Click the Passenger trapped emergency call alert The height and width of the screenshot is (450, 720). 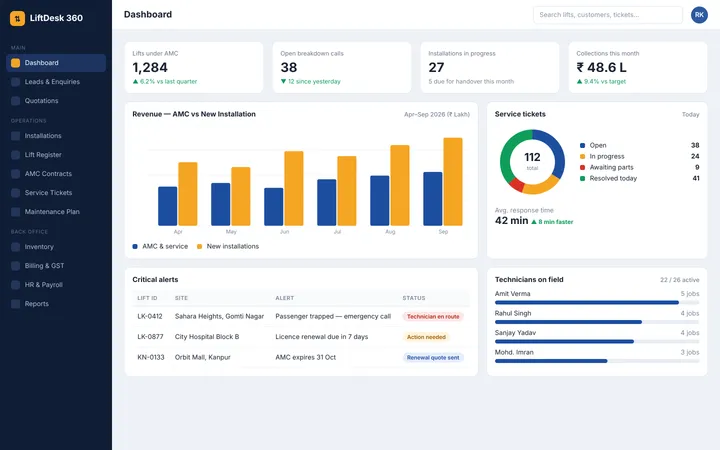[333, 316]
